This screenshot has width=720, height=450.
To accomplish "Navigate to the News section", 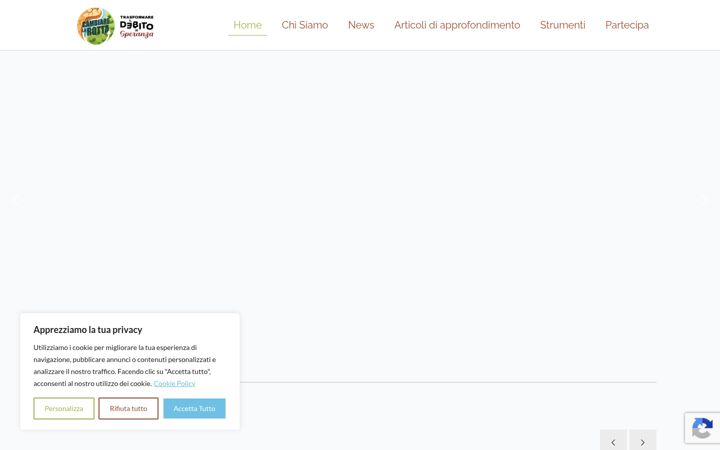I will (361, 25).
